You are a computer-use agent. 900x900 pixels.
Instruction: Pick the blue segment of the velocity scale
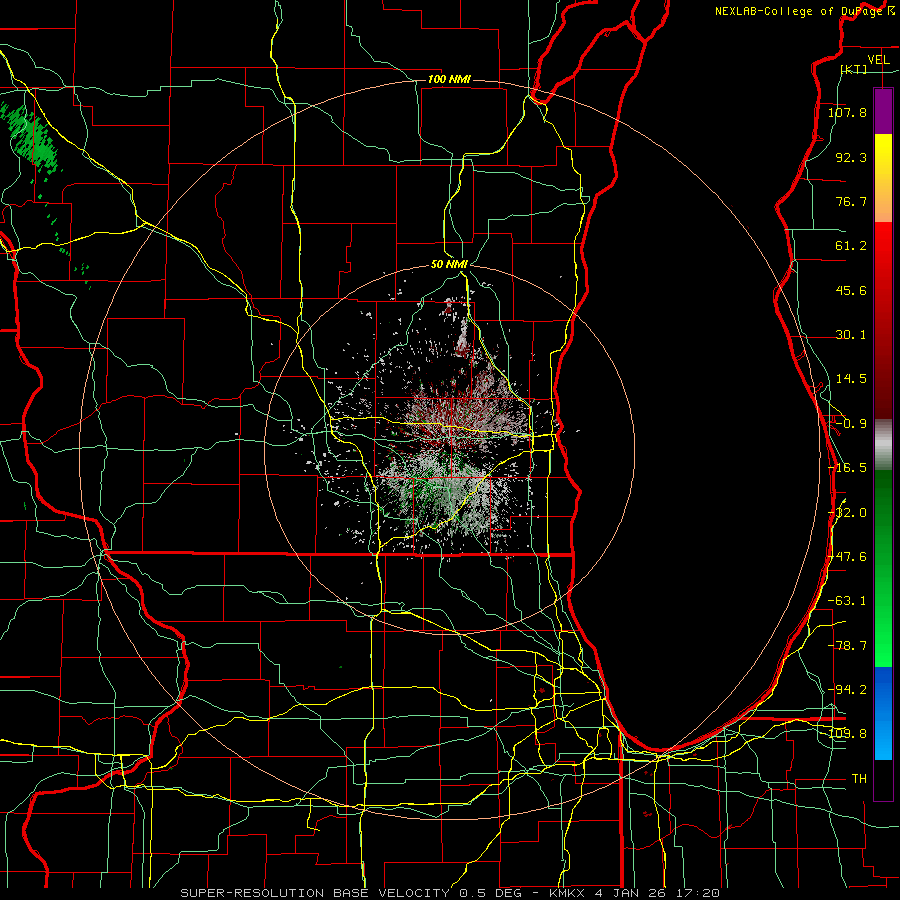pyautogui.click(x=883, y=713)
